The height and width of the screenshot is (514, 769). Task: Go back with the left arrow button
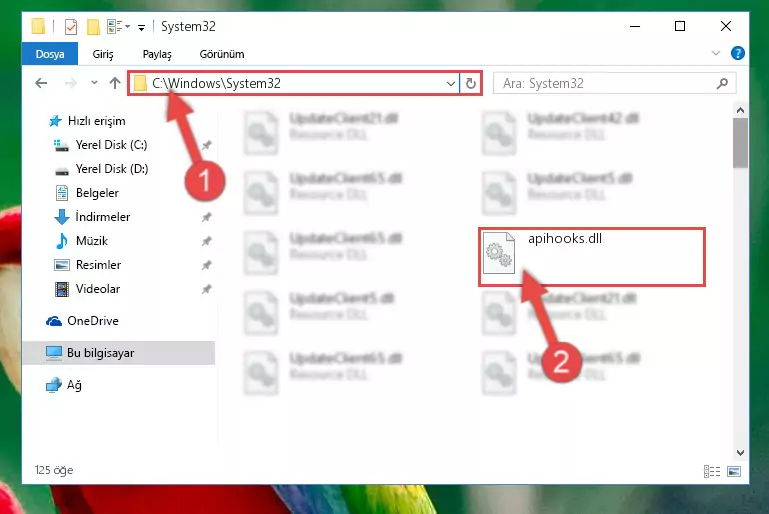(x=41, y=83)
